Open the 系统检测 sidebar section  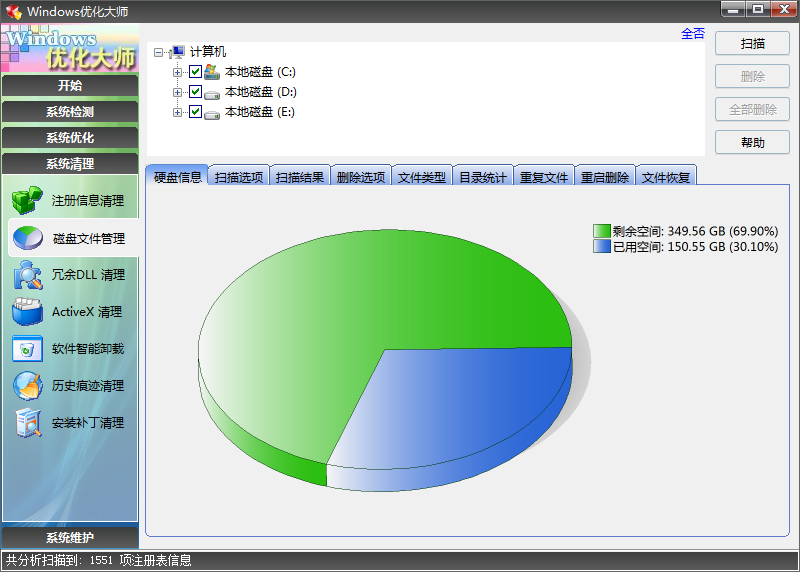pos(70,111)
